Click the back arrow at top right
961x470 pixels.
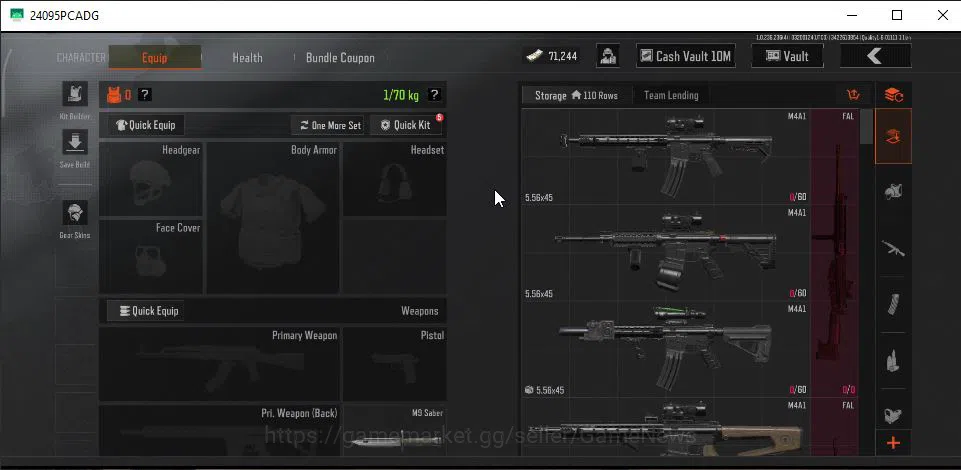[x=875, y=56]
